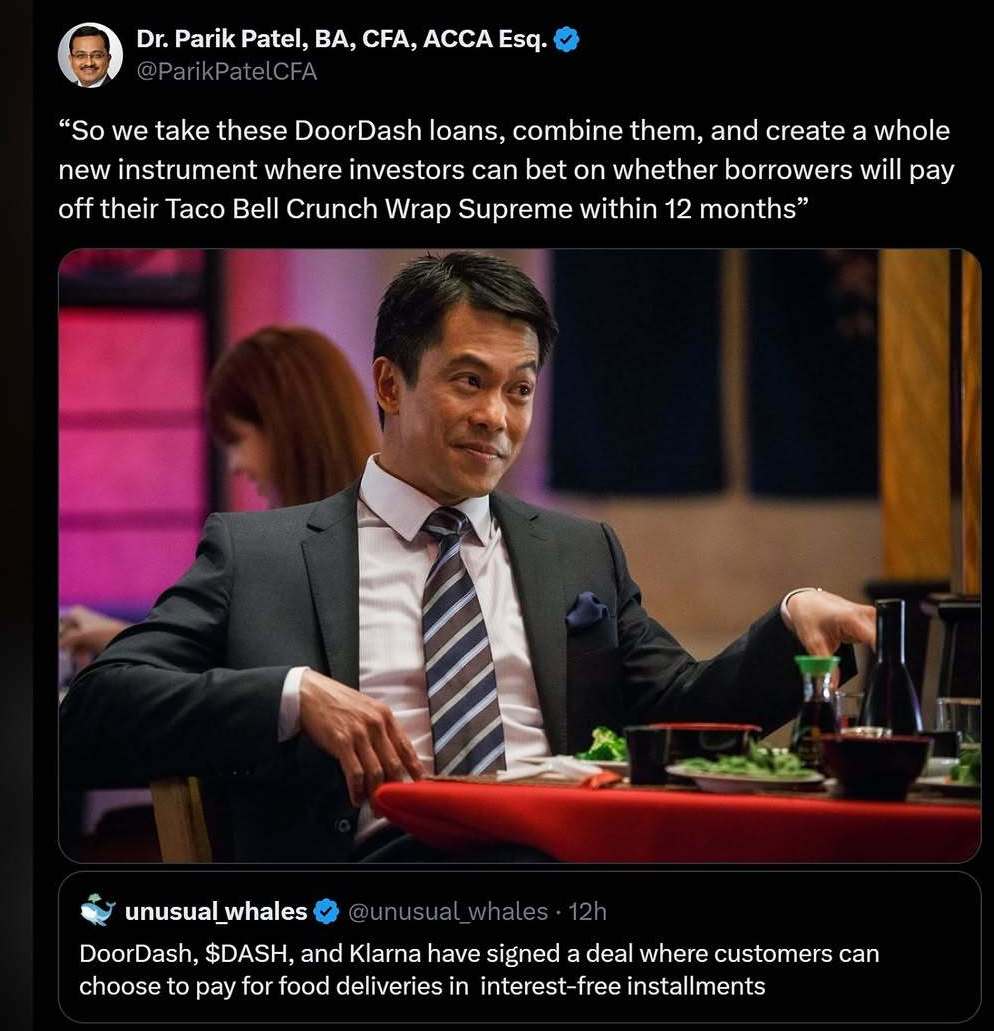Visit the @ParikPatelCFA handle
Image resolution: width=994 pixels, height=1031 pixels.
pyautogui.click(x=226, y=72)
